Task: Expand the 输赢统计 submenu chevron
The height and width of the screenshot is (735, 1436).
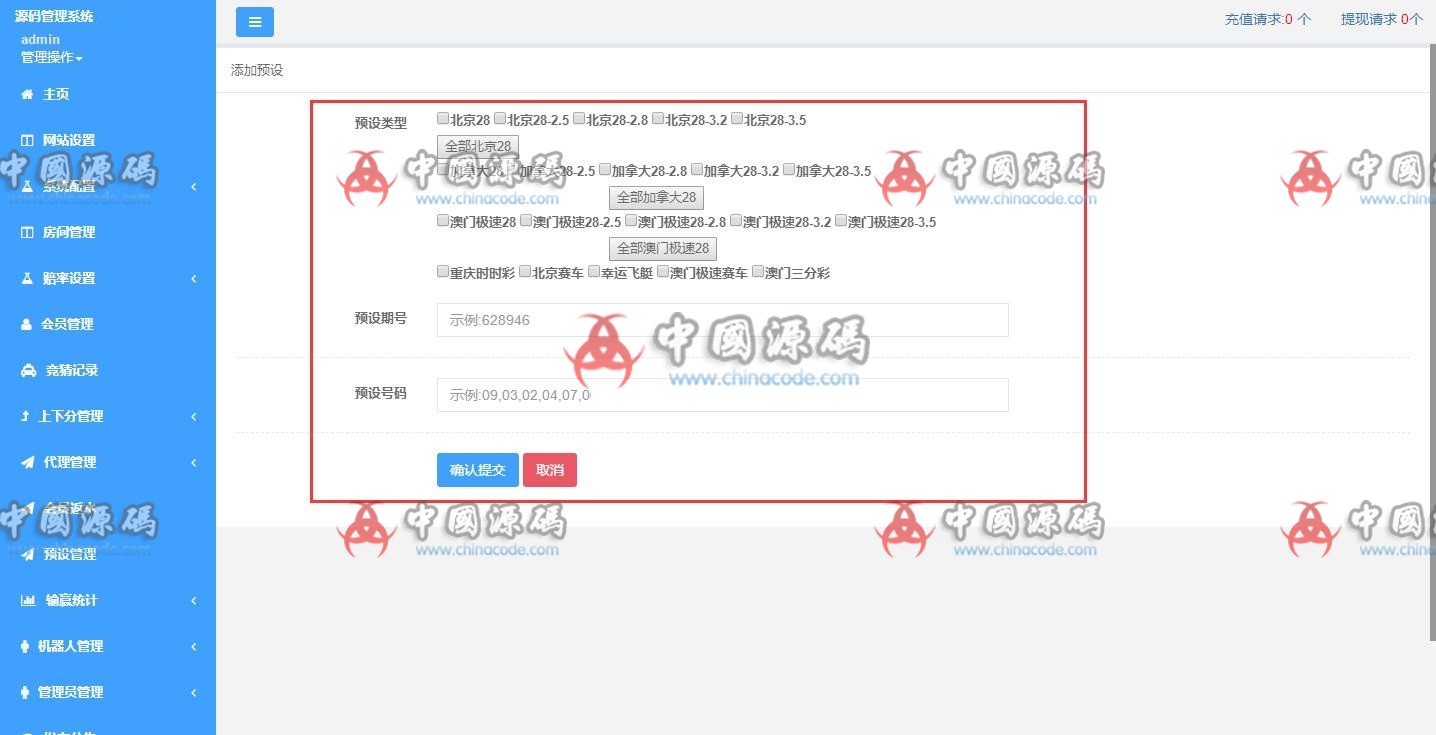Action: pos(193,601)
